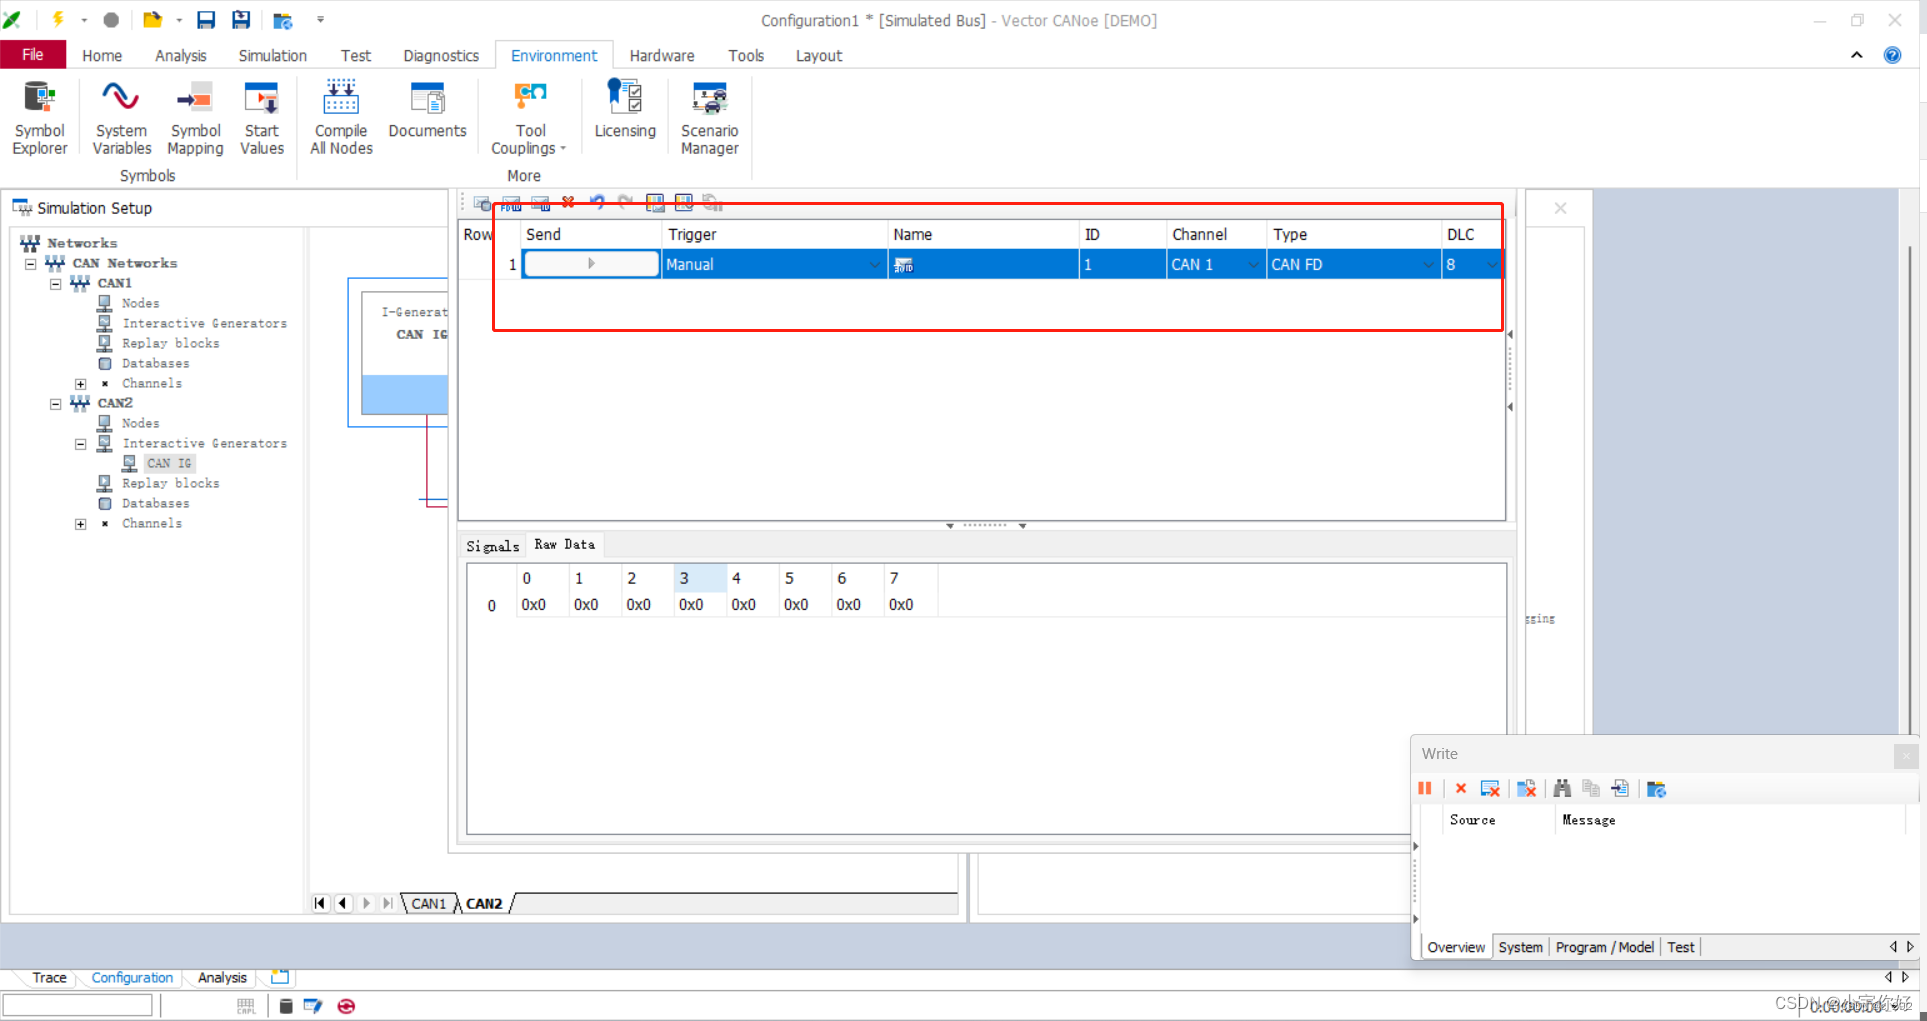
Task: Open Start Values
Action: (262, 118)
